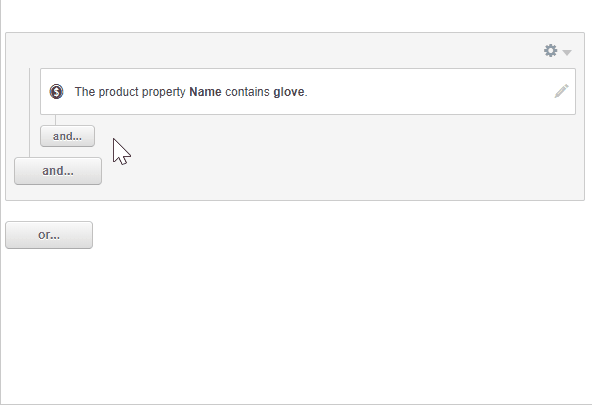The height and width of the screenshot is (405, 592).
Task: Open the dropdown arrow beside the gear
Action: 567,52
